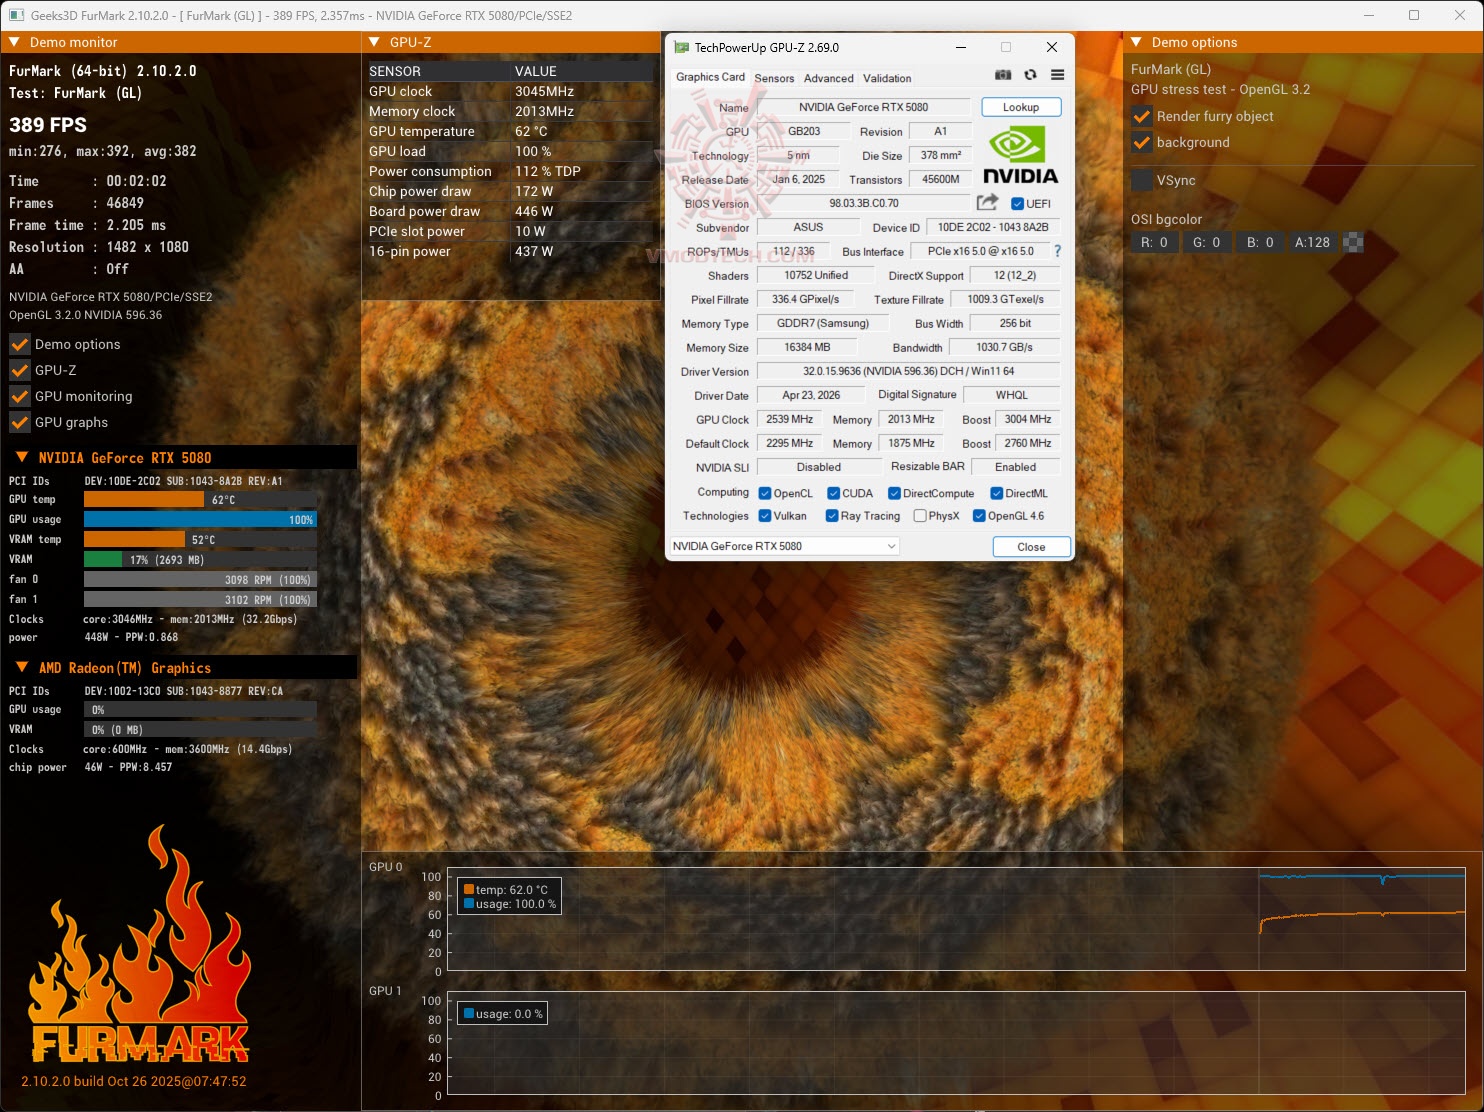Click the GPU 1 usage legend entry

pos(503,1014)
